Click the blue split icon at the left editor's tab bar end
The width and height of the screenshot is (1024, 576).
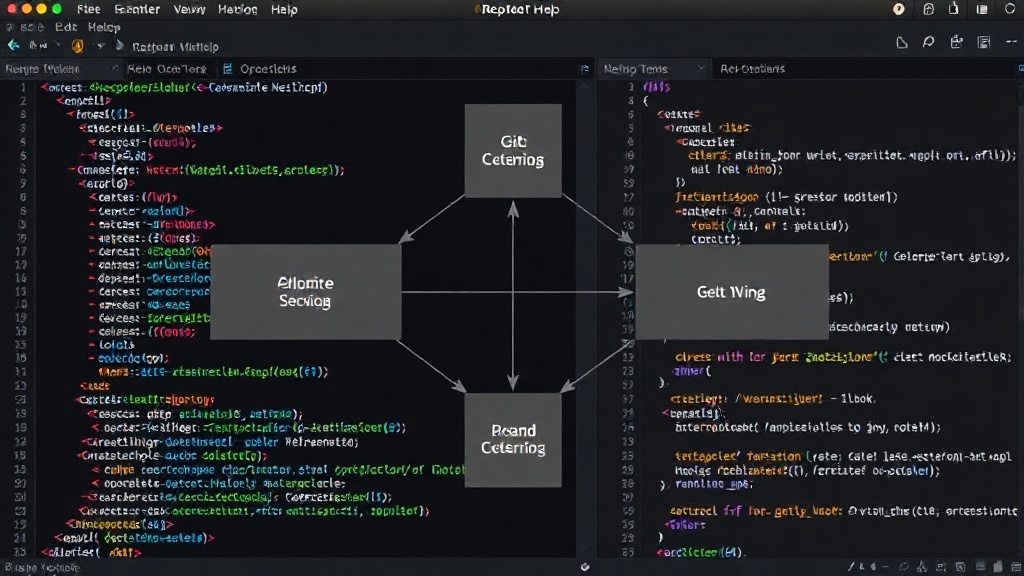click(x=584, y=69)
